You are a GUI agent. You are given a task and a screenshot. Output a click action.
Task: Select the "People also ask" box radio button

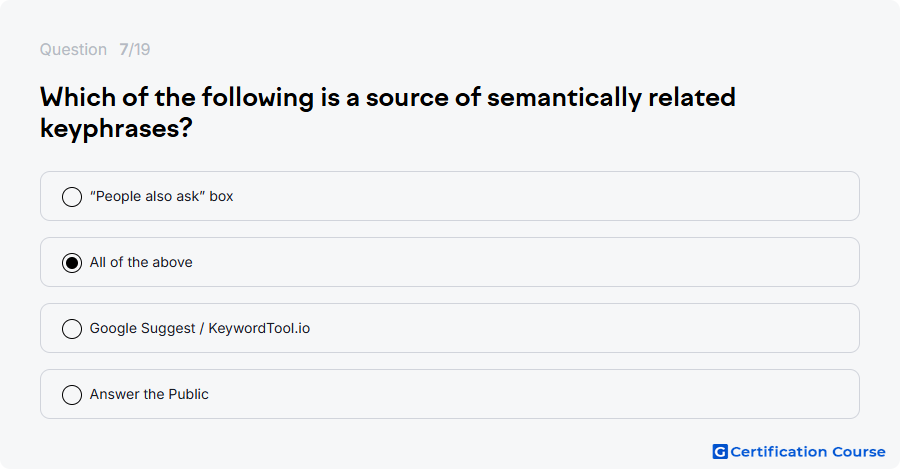(x=72, y=197)
